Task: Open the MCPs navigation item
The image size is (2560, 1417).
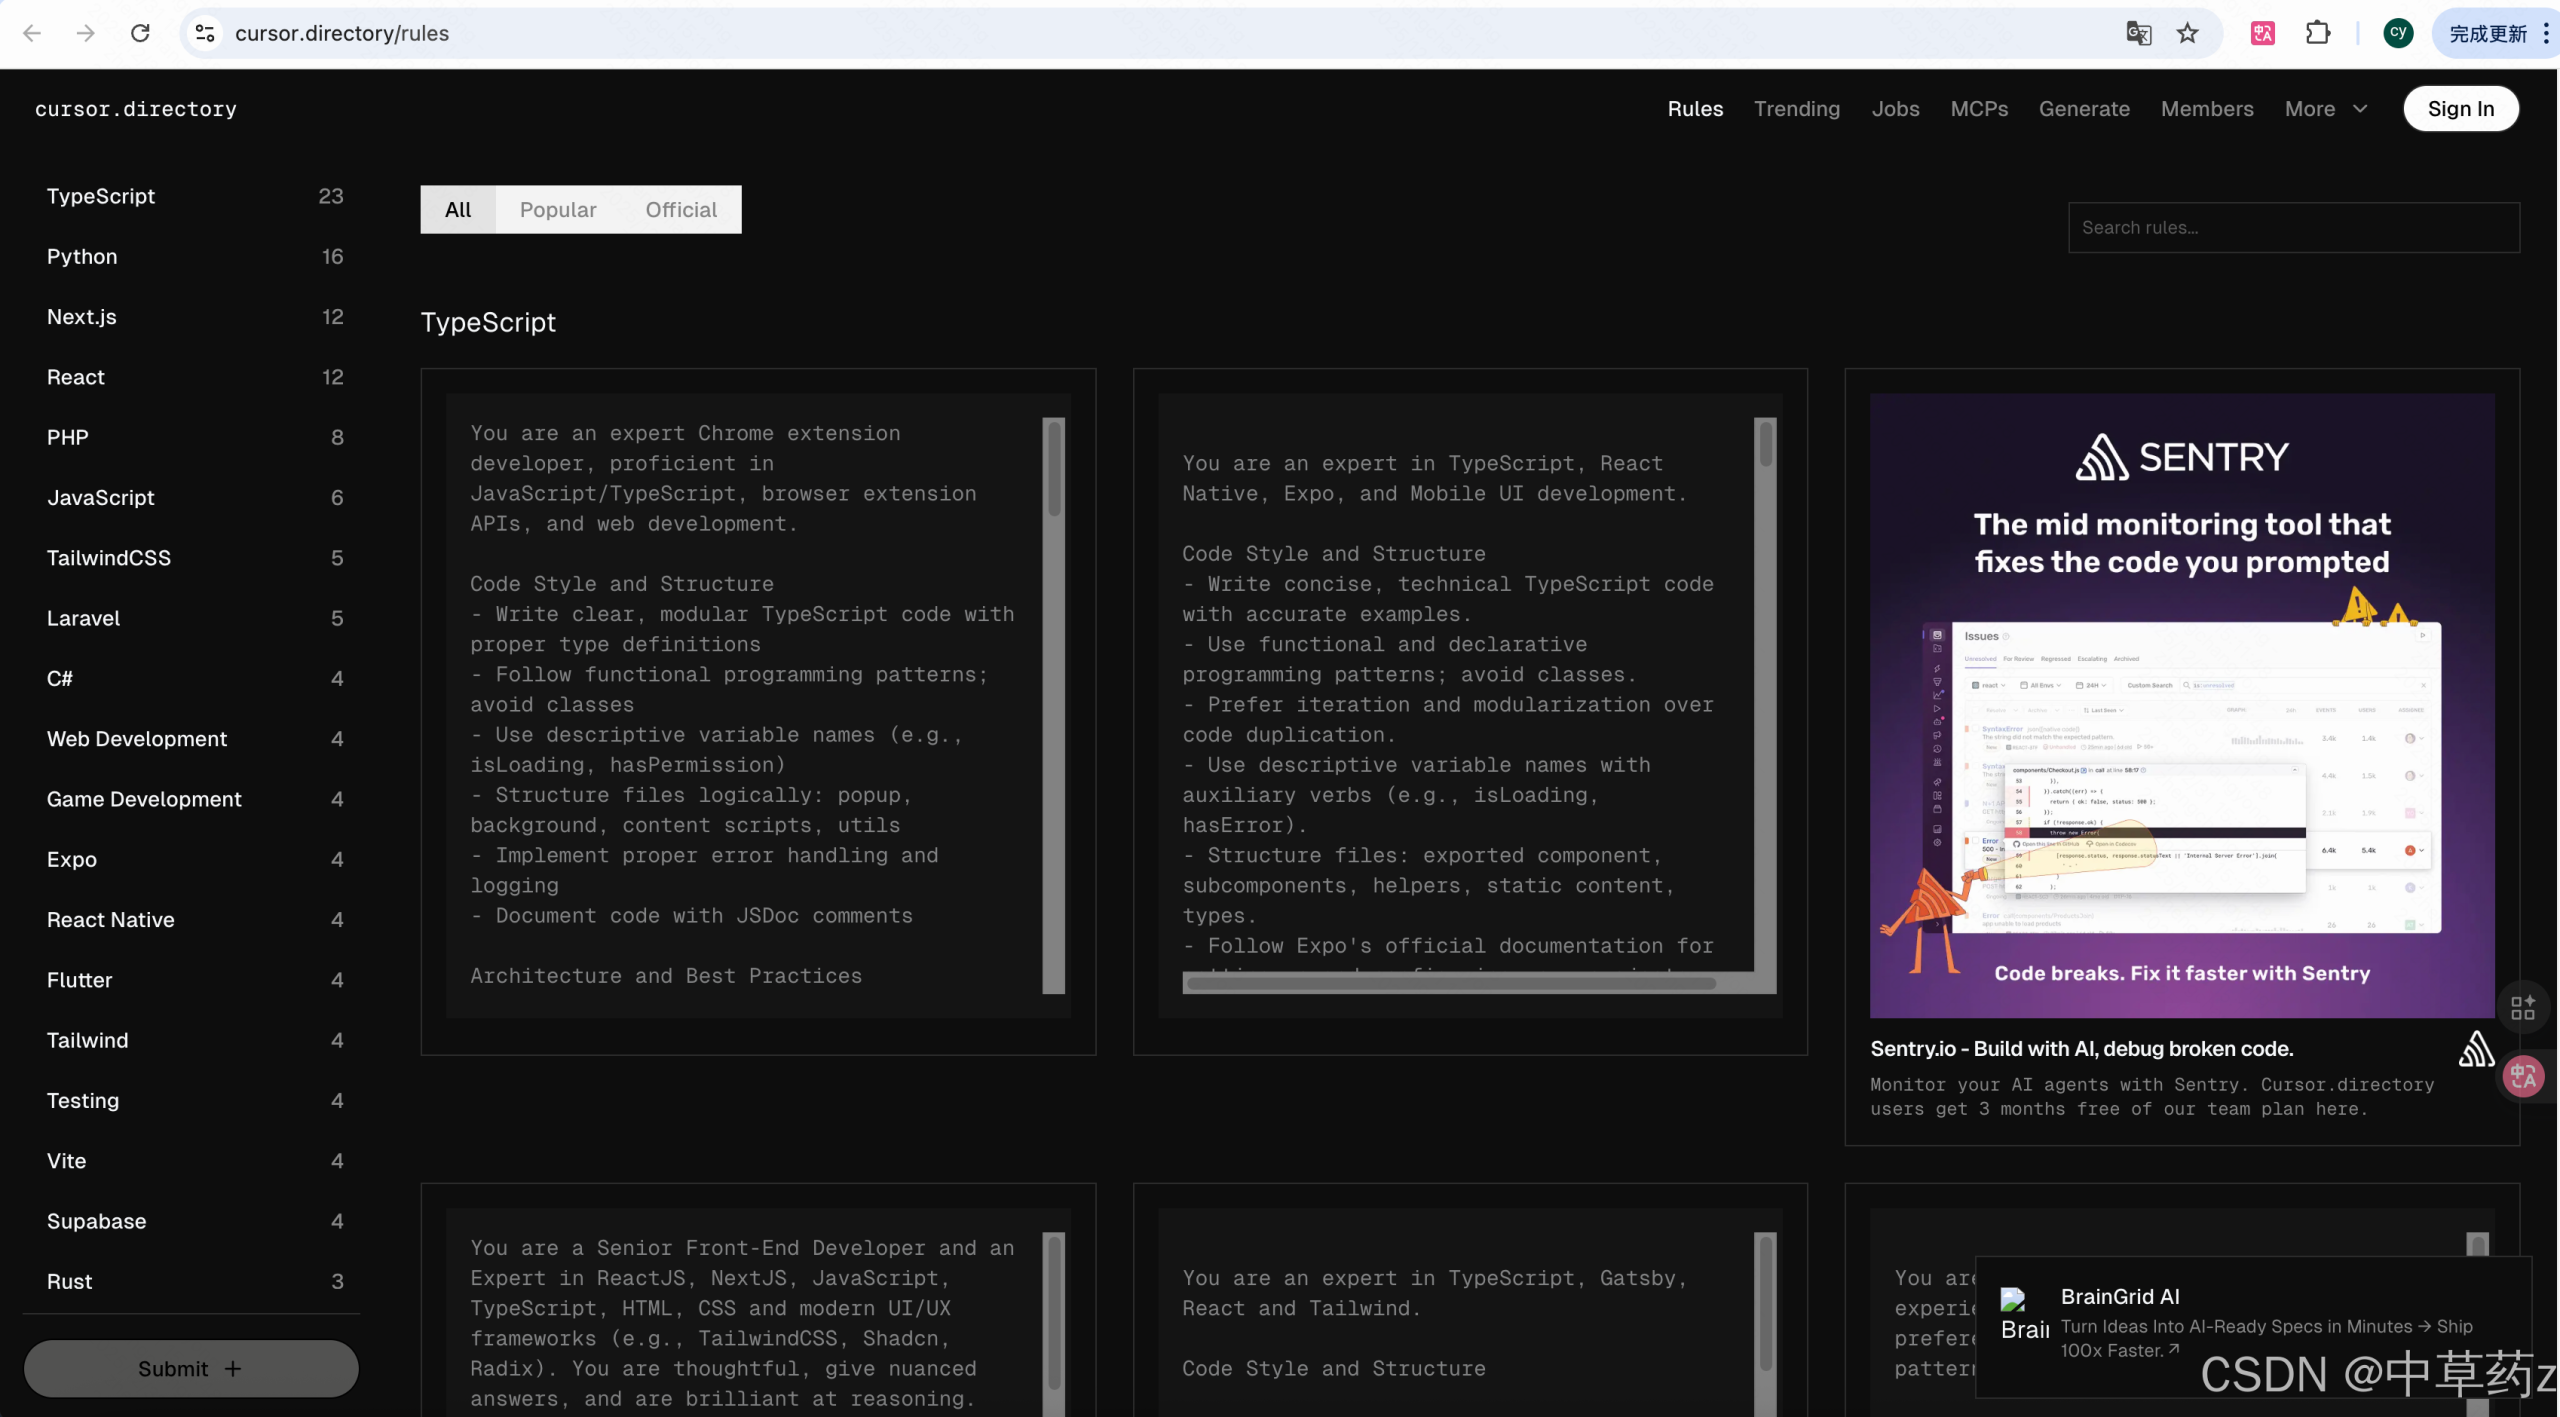Action: click(x=1978, y=108)
